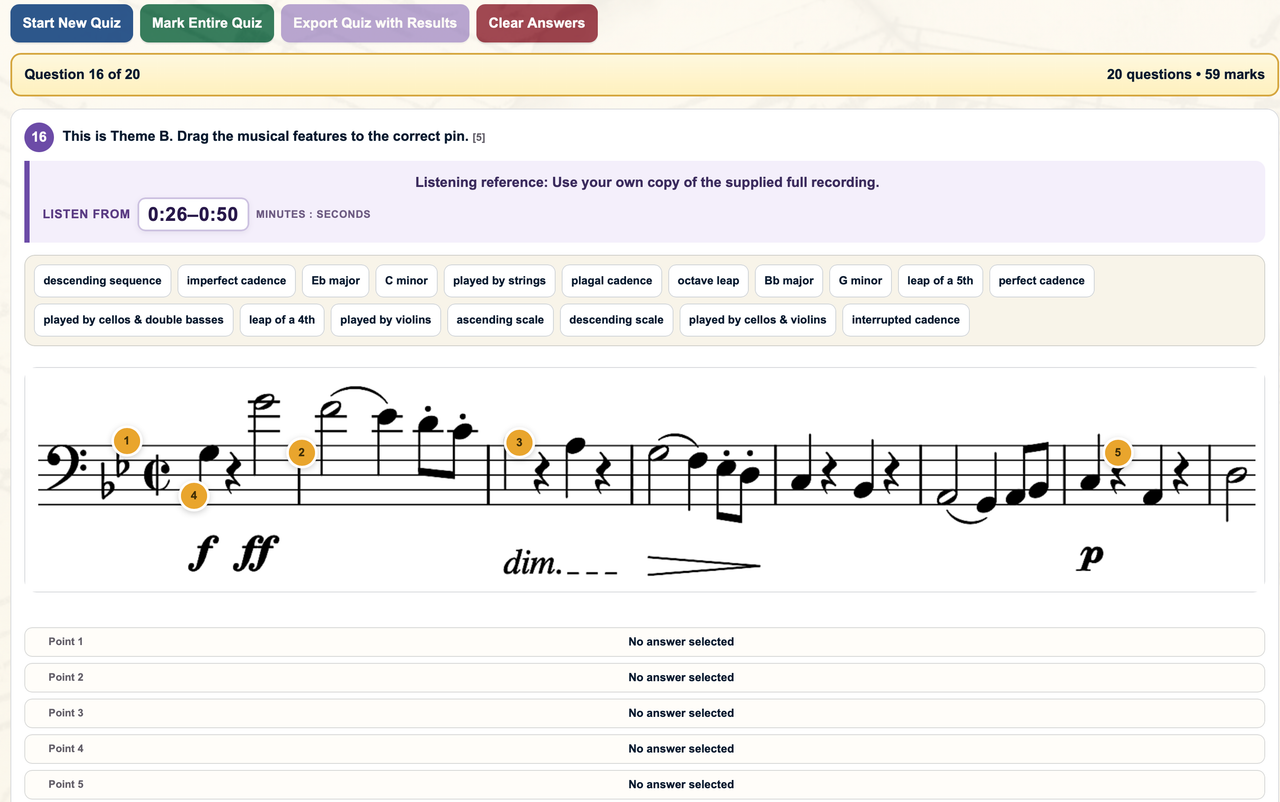
Task: Select the 'ascending scale' chip
Action: (500, 320)
